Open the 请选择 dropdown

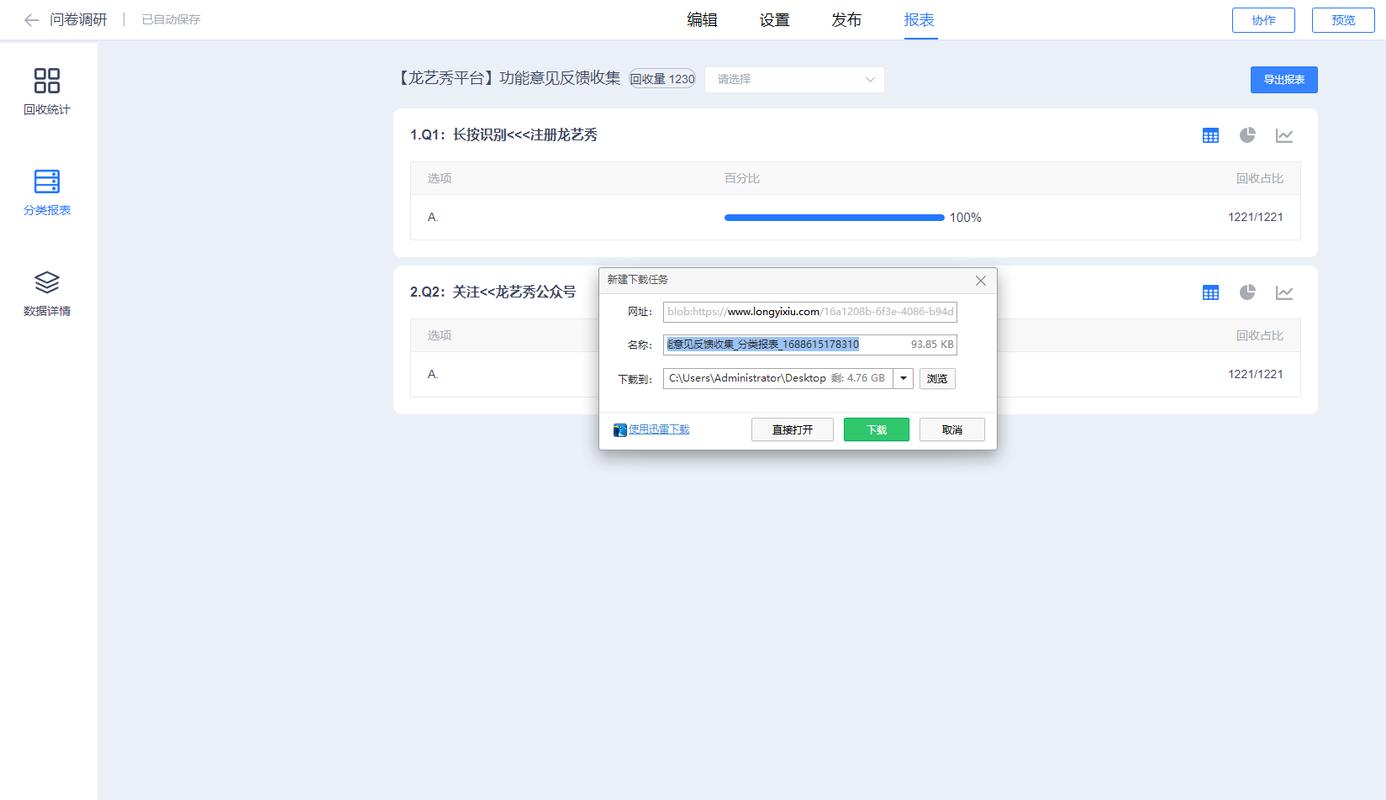[794, 79]
